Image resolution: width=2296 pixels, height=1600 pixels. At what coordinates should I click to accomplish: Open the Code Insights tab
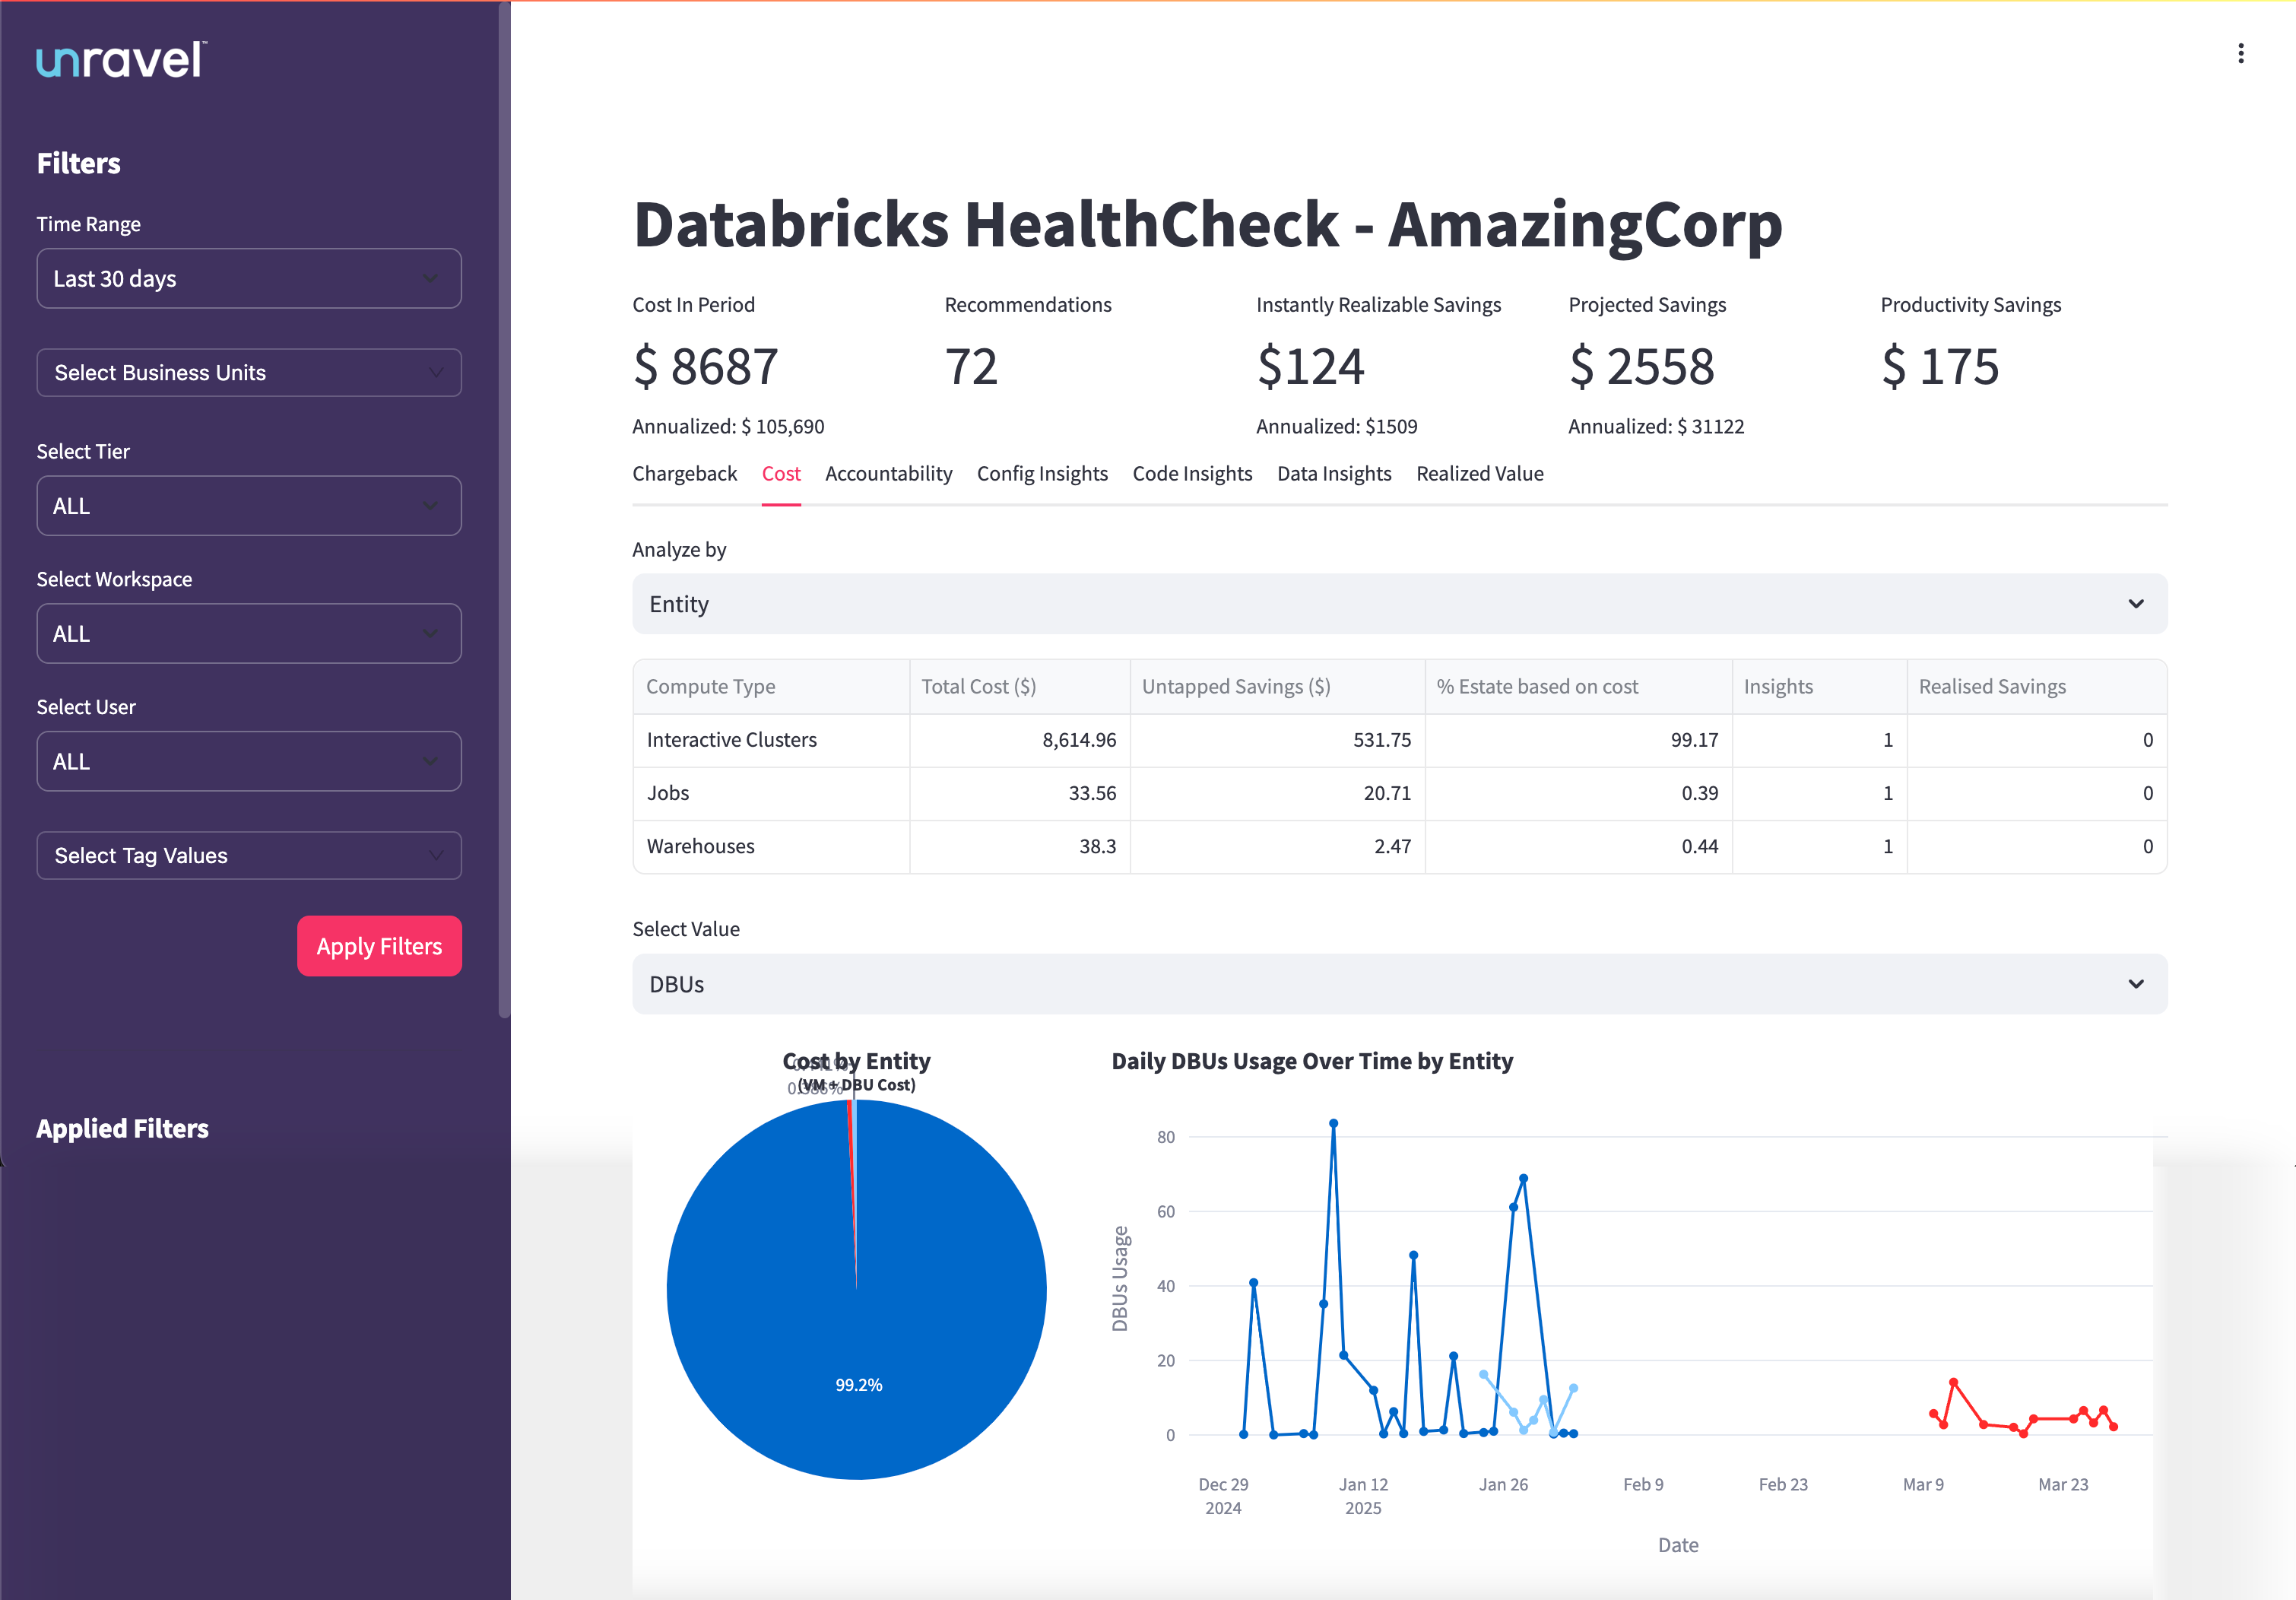[x=1192, y=473]
